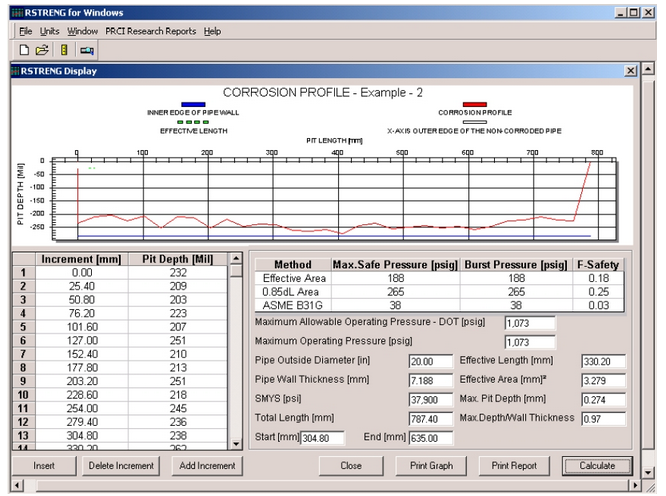Click increment cell 127.00
This screenshot has width=666, height=496.
pos(82,341)
